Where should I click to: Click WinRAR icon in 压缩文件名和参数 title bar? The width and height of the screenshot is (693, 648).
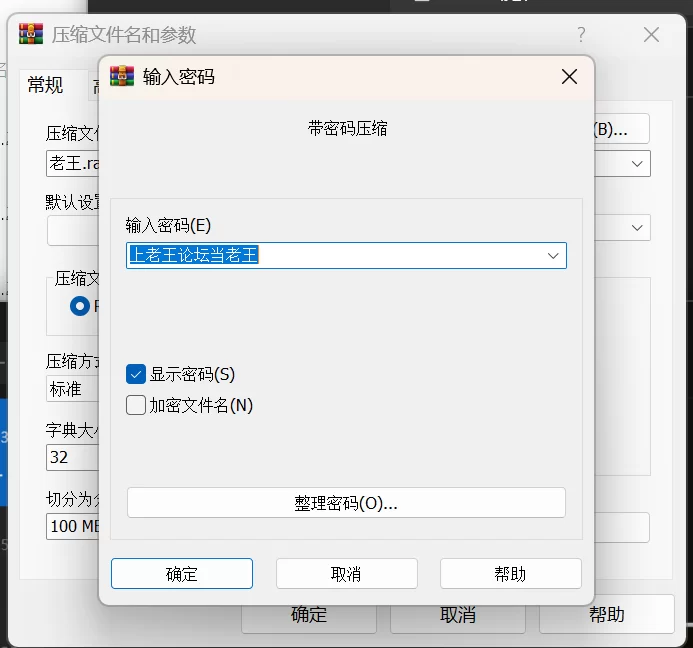pos(31,35)
